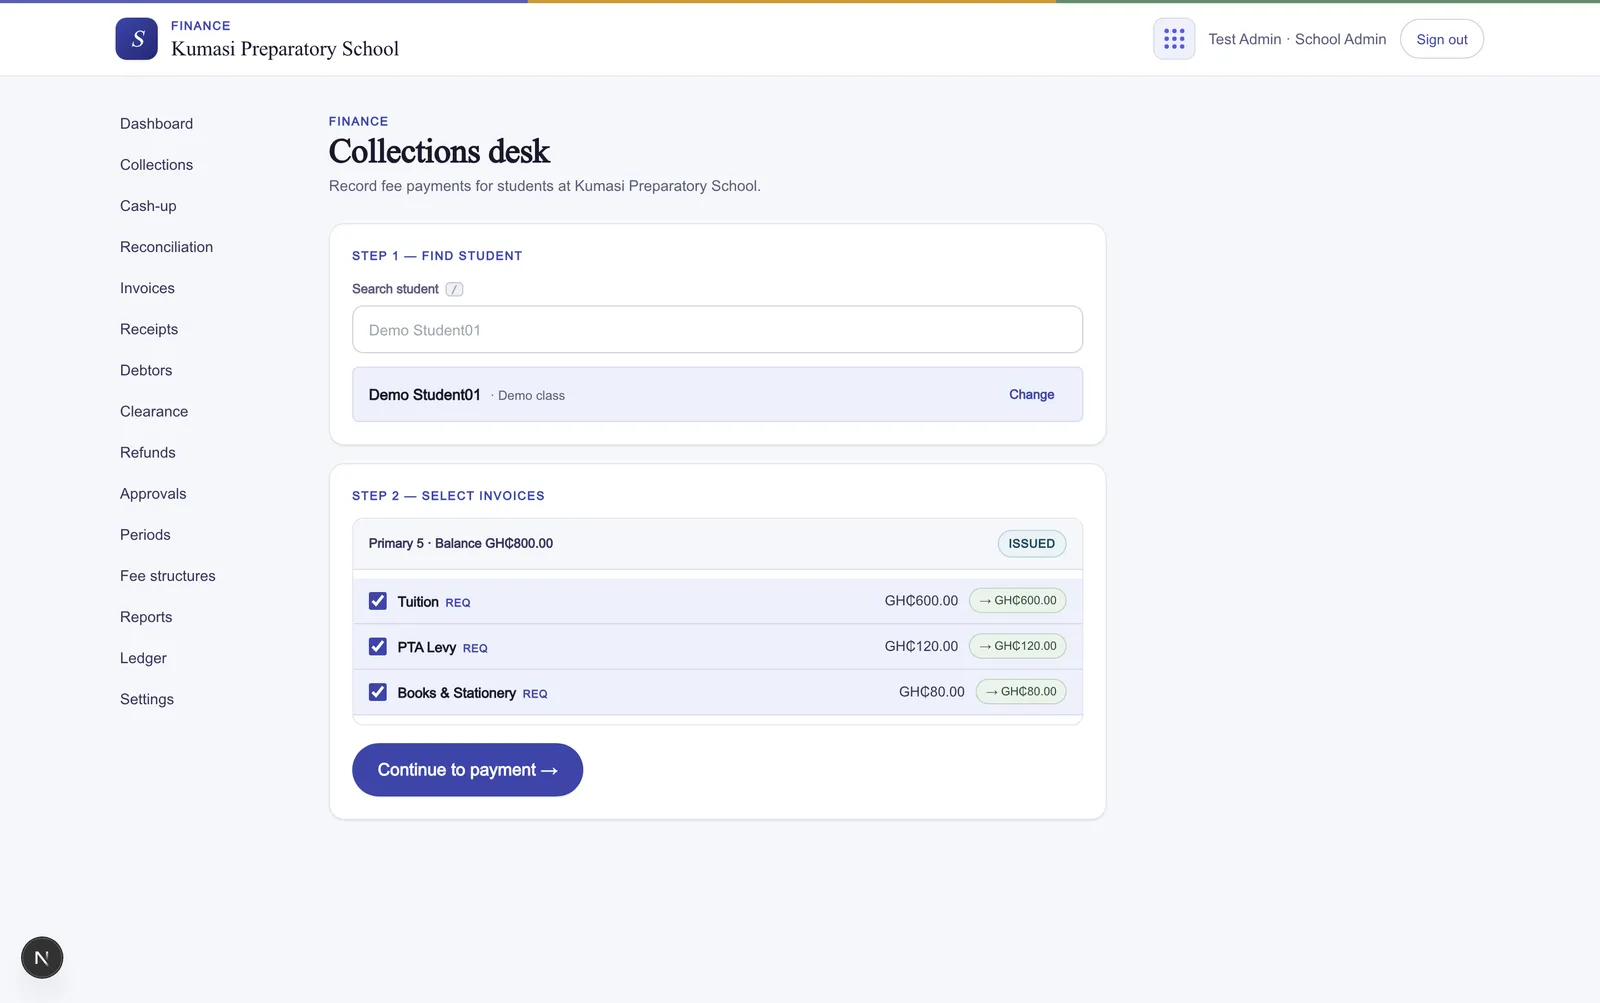Open Ledger in sidebar
The height and width of the screenshot is (1003, 1600).
(x=143, y=658)
